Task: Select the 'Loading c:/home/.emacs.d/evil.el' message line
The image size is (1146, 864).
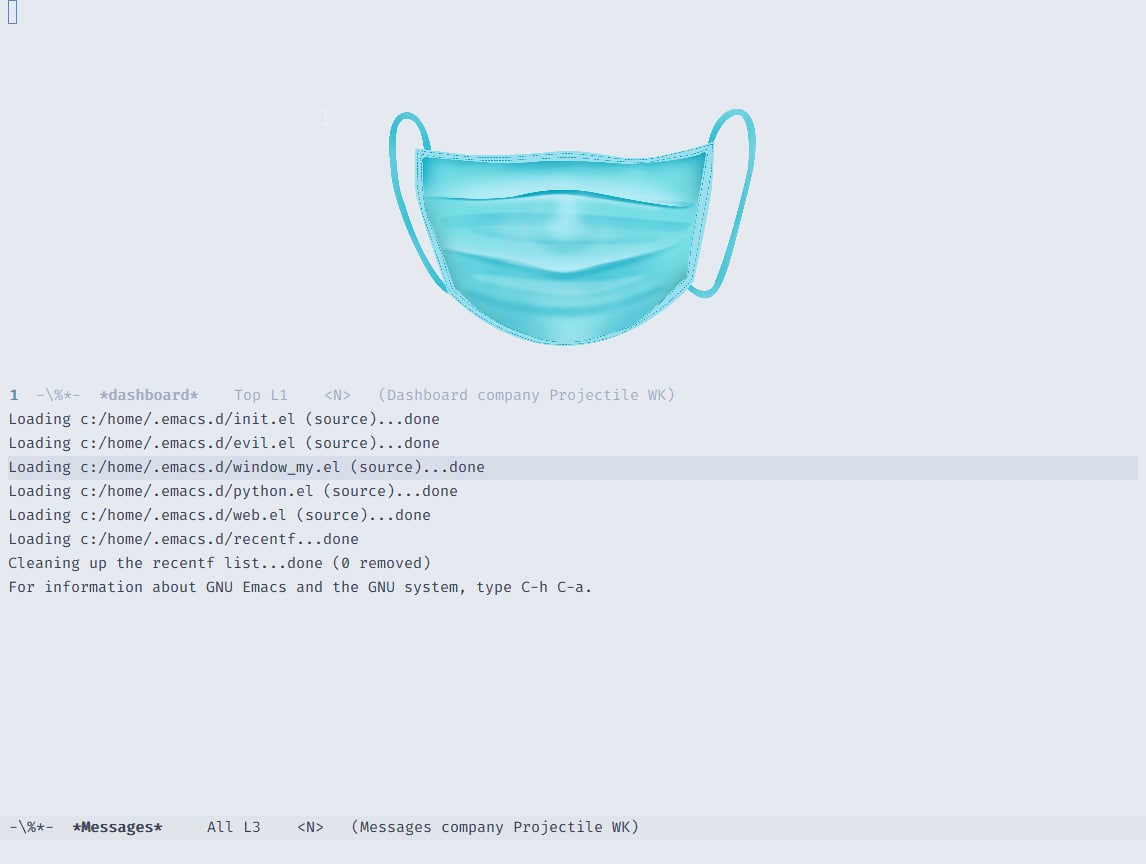Action: tap(224, 444)
